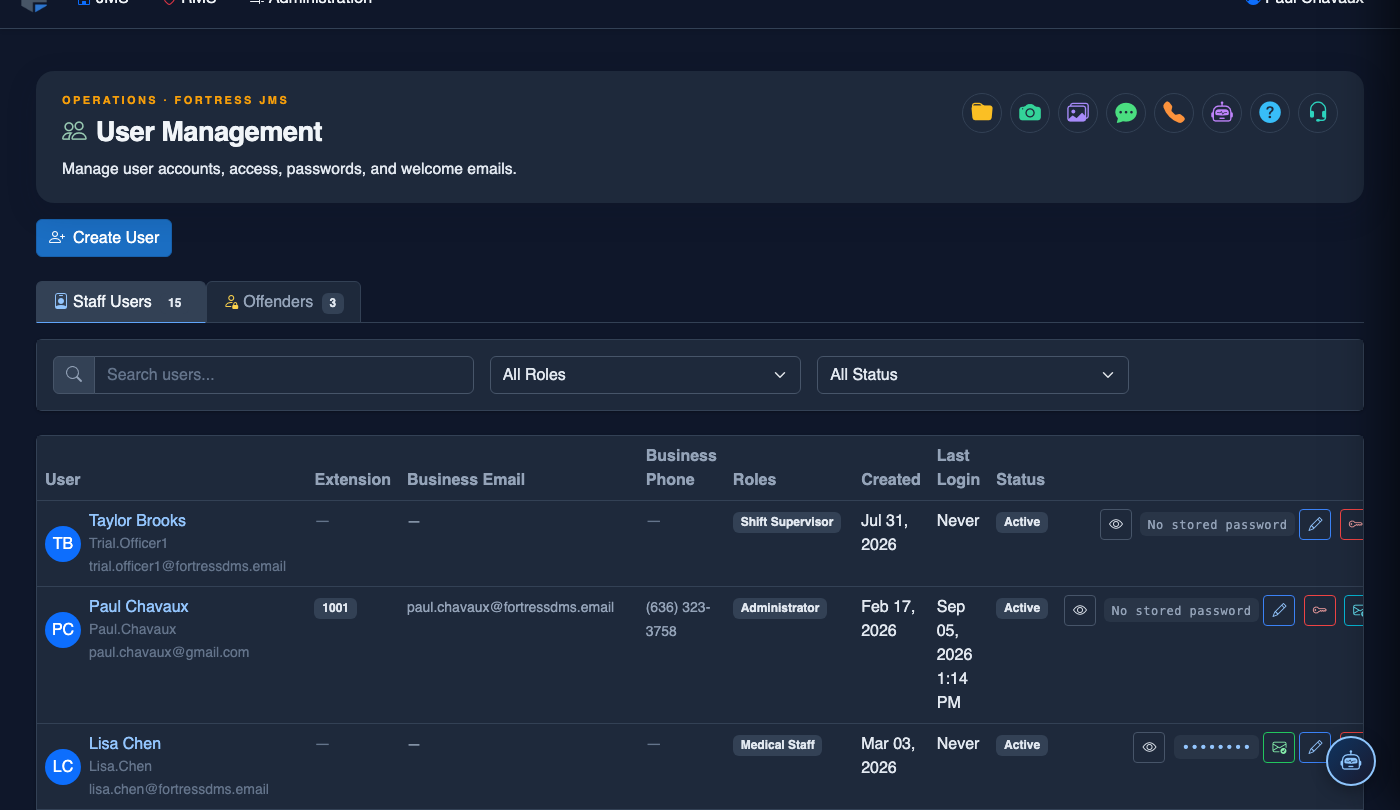
Task: Edit Taylor Brooks with the pencil icon
Action: click(x=1315, y=524)
